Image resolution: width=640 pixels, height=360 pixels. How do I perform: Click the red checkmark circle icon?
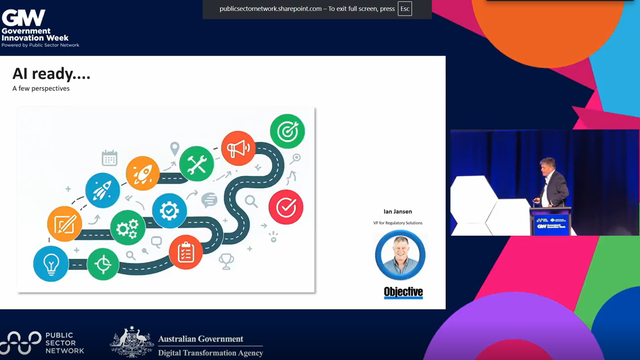coord(286,207)
